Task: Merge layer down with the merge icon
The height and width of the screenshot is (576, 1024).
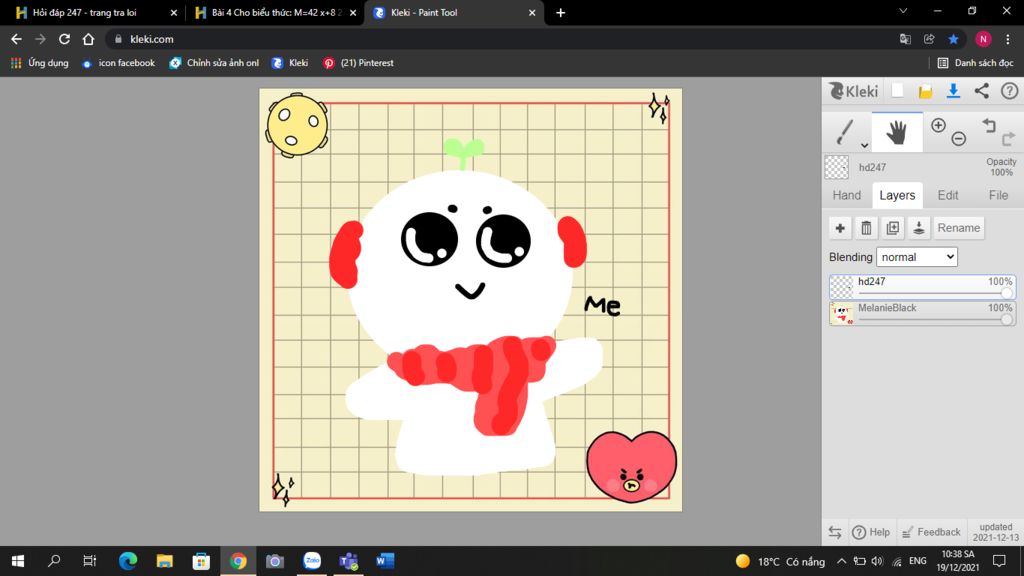Action: point(918,228)
